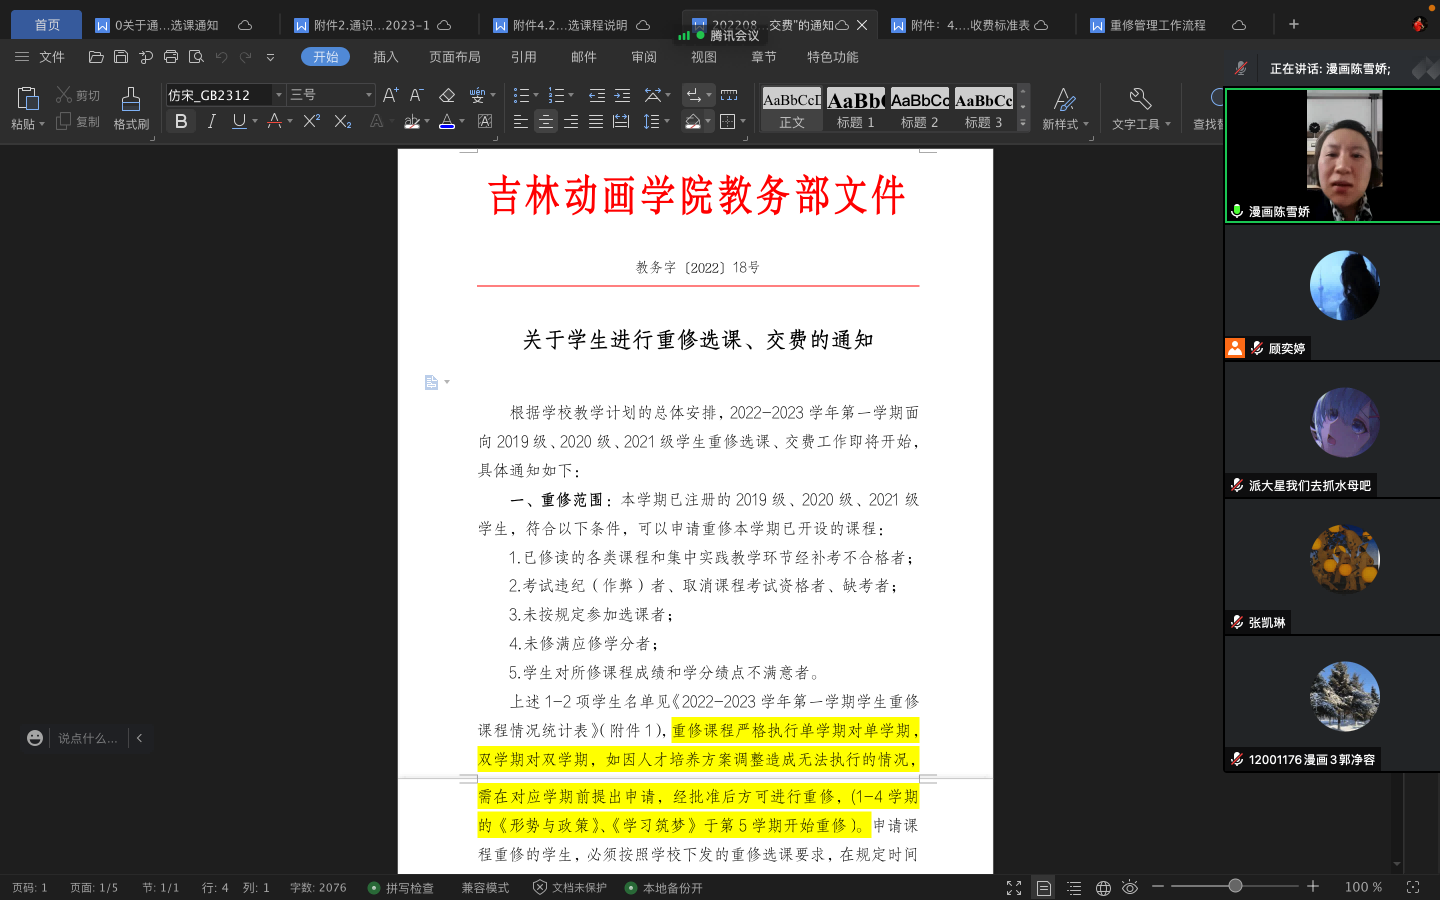Click the increase font size icon
The height and width of the screenshot is (900, 1440).
[x=390, y=95]
